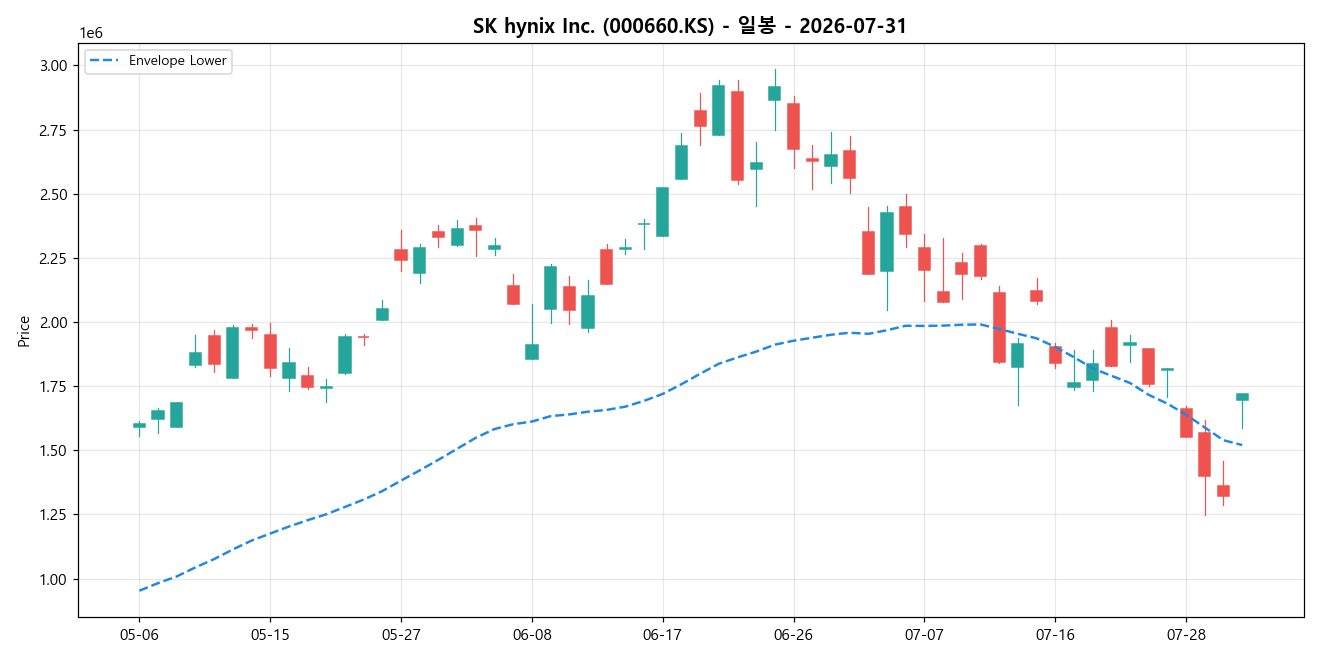The image size is (1320, 660).
Task: Click the green candle at 06-17
Action: point(663,212)
